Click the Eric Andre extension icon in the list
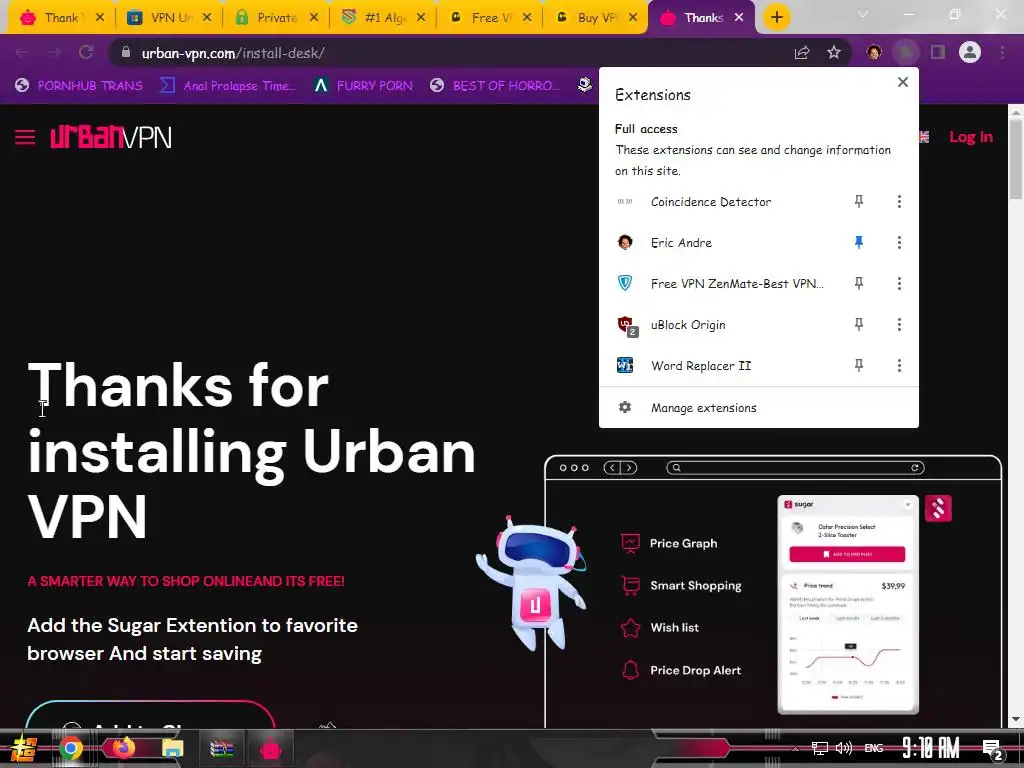Image resolution: width=1024 pixels, height=768 pixels. coord(625,242)
